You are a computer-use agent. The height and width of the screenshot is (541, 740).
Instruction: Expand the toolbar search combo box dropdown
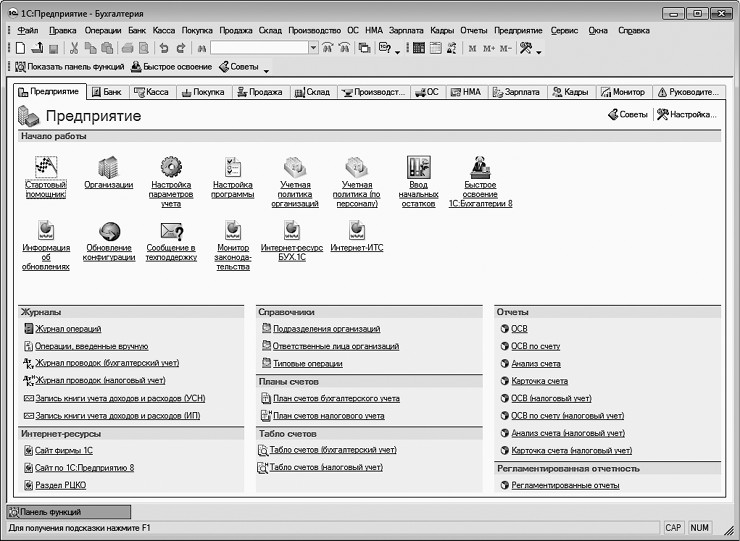(x=313, y=48)
